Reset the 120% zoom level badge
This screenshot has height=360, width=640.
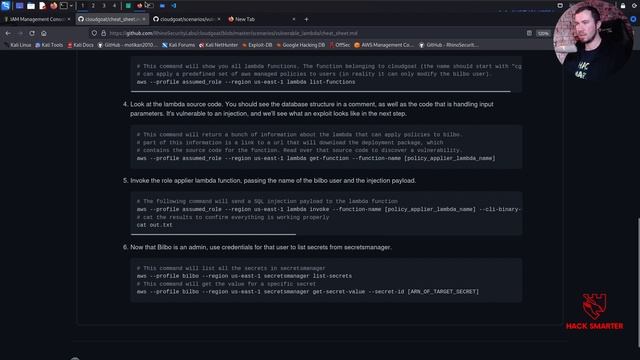543,33
